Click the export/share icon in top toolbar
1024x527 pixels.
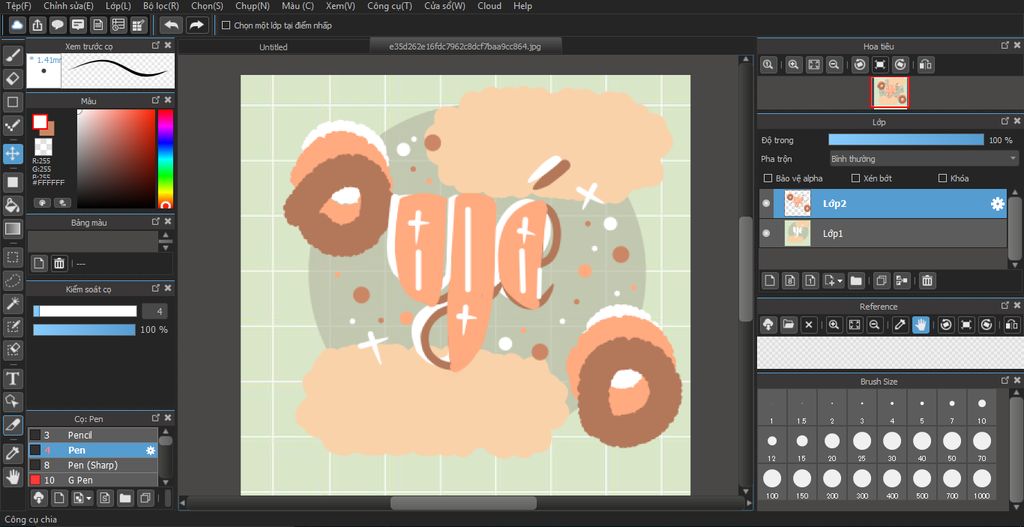[38, 25]
